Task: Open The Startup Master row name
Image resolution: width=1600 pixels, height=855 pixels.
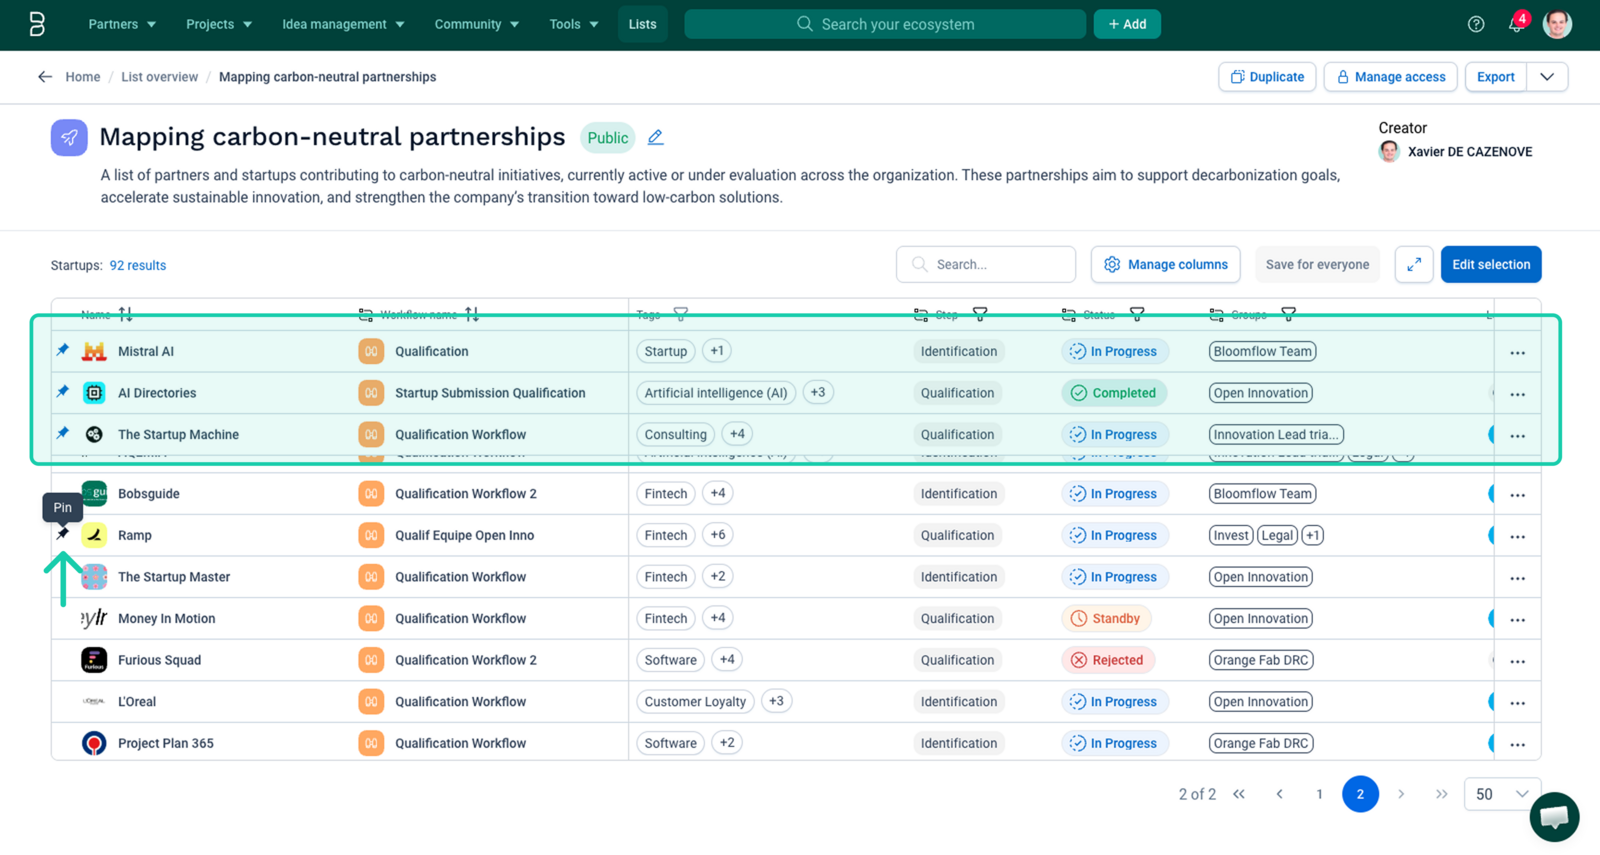Action: pyautogui.click(x=174, y=577)
